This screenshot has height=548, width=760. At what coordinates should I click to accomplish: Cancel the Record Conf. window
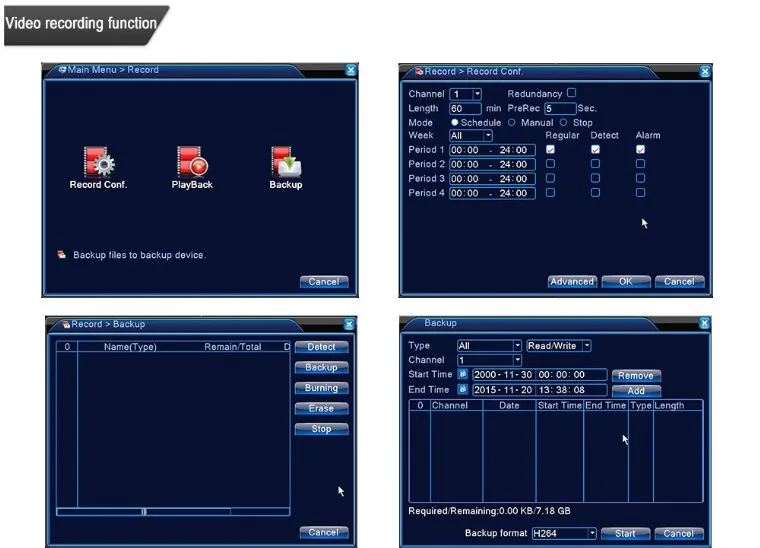point(679,282)
